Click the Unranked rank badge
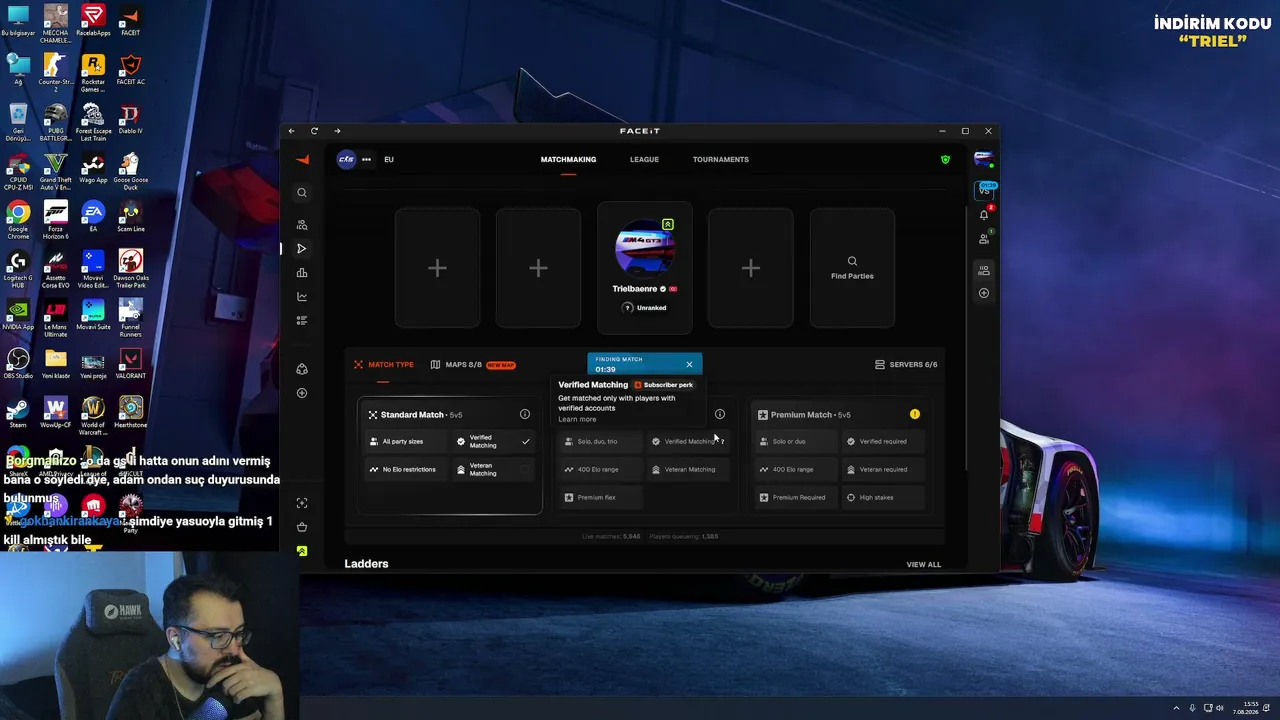 [645, 308]
